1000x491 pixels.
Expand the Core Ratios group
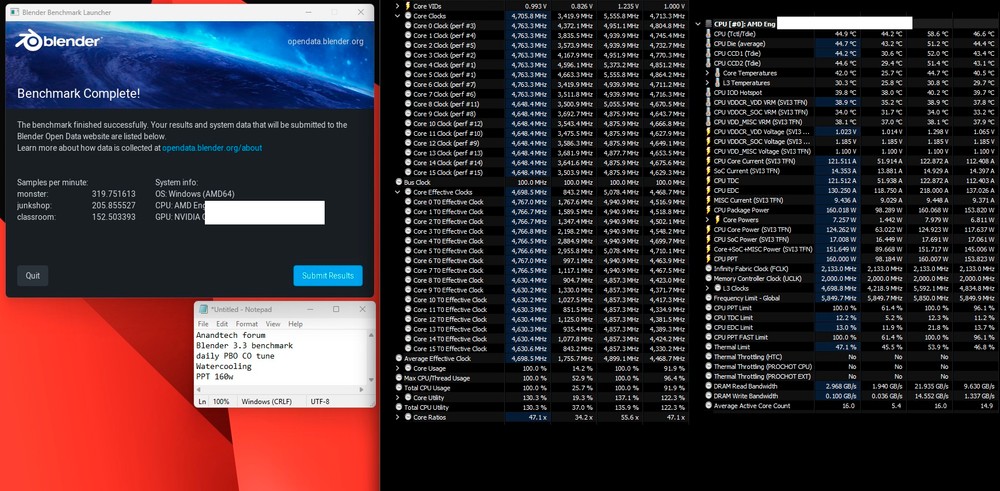pyautogui.click(x=398, y=417)
